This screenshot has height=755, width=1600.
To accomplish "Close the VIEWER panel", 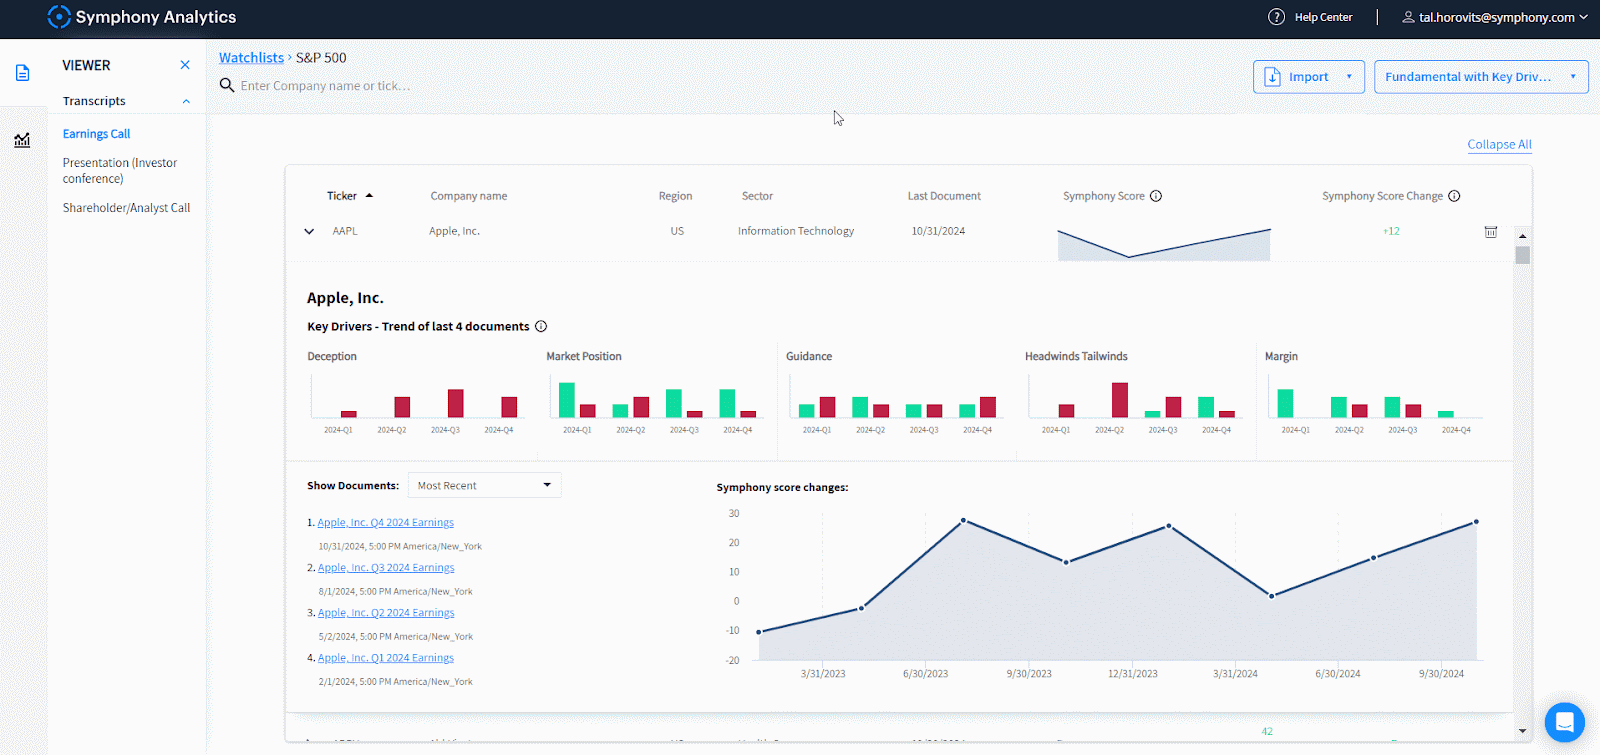I will click(x=185, y=65).
